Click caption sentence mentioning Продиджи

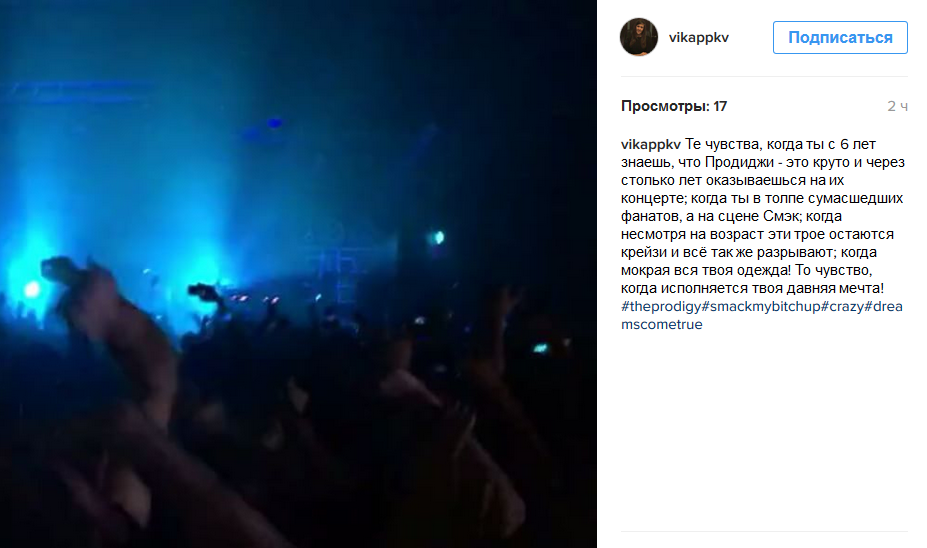(763, 162)
